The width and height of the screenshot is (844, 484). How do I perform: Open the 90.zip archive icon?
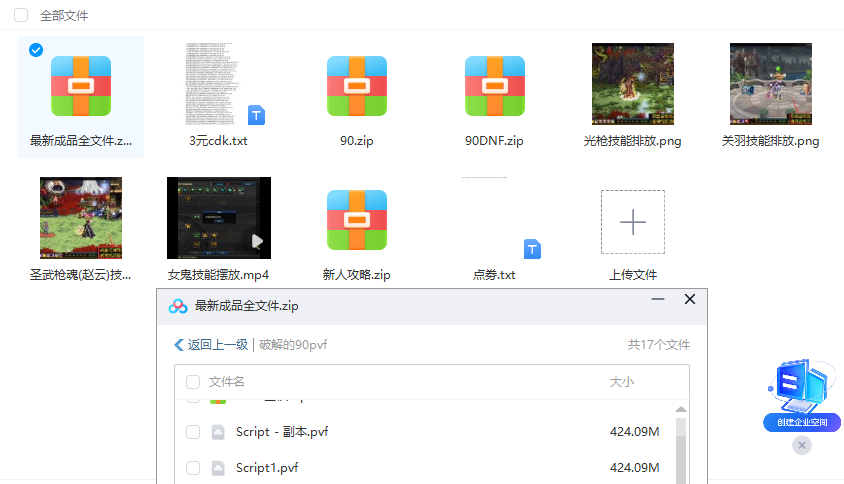[x=356, y=85]
